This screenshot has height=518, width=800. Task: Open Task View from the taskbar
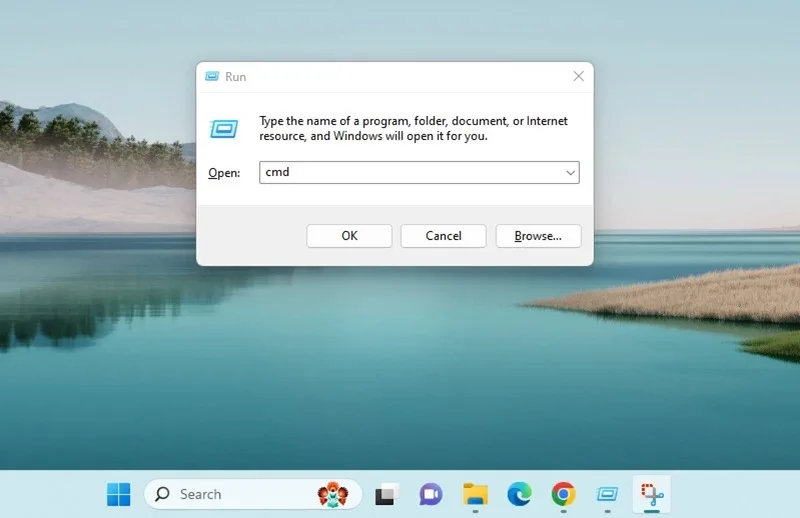coord(387,494)
